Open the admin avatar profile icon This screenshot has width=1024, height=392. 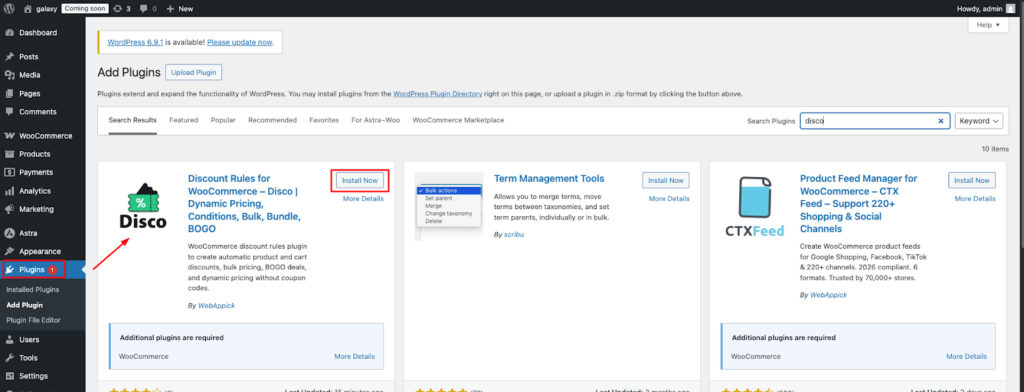[x=1011, y=8]
